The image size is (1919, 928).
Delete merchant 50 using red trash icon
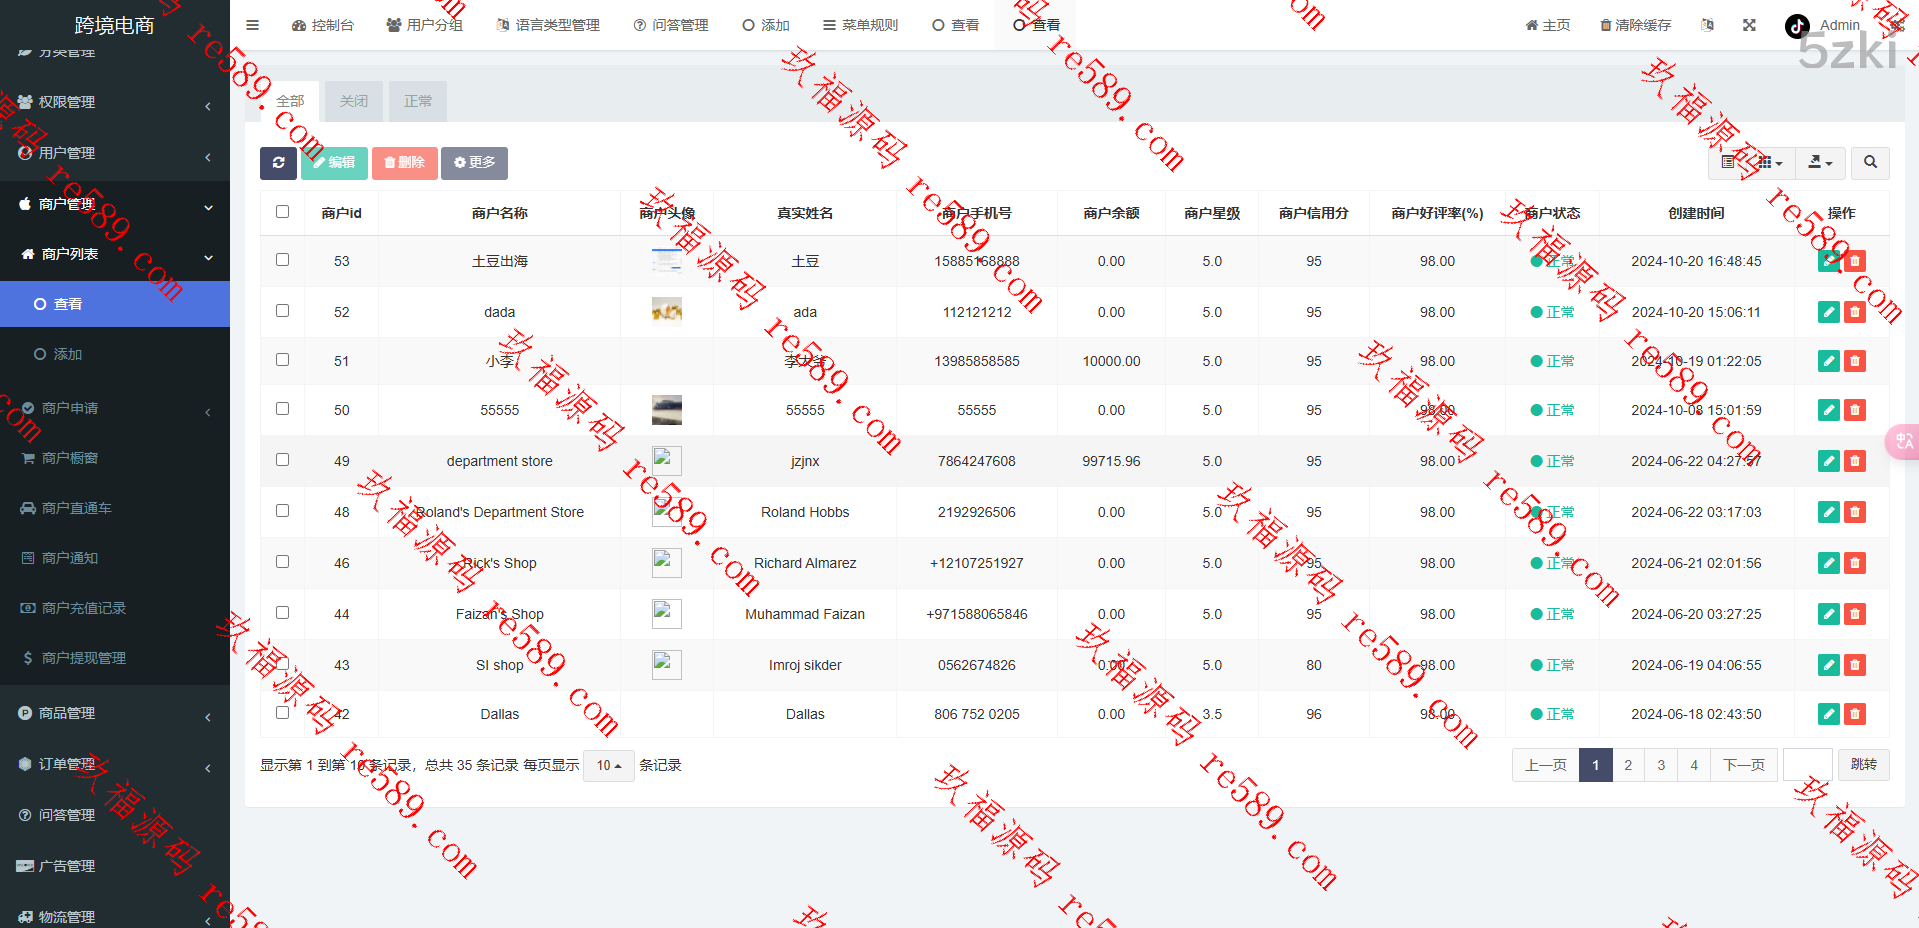point(1855,410)
